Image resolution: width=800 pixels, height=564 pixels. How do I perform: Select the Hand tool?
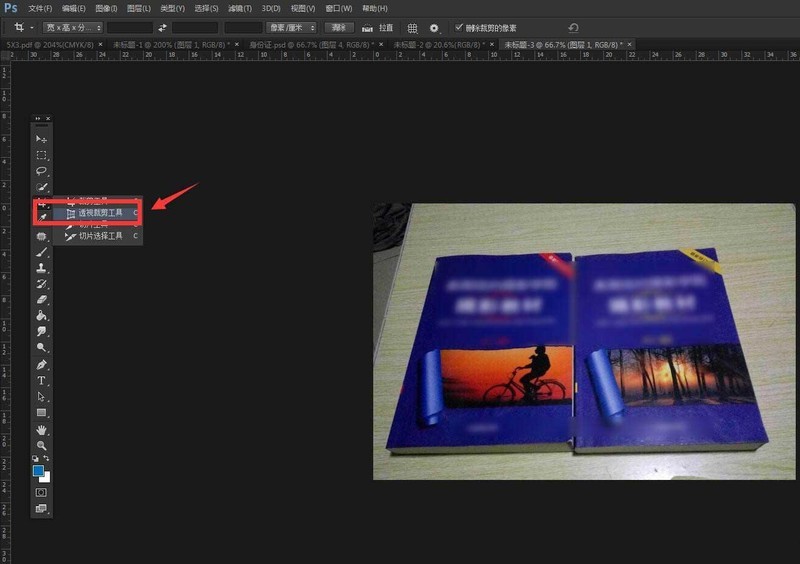click(41, 430)
